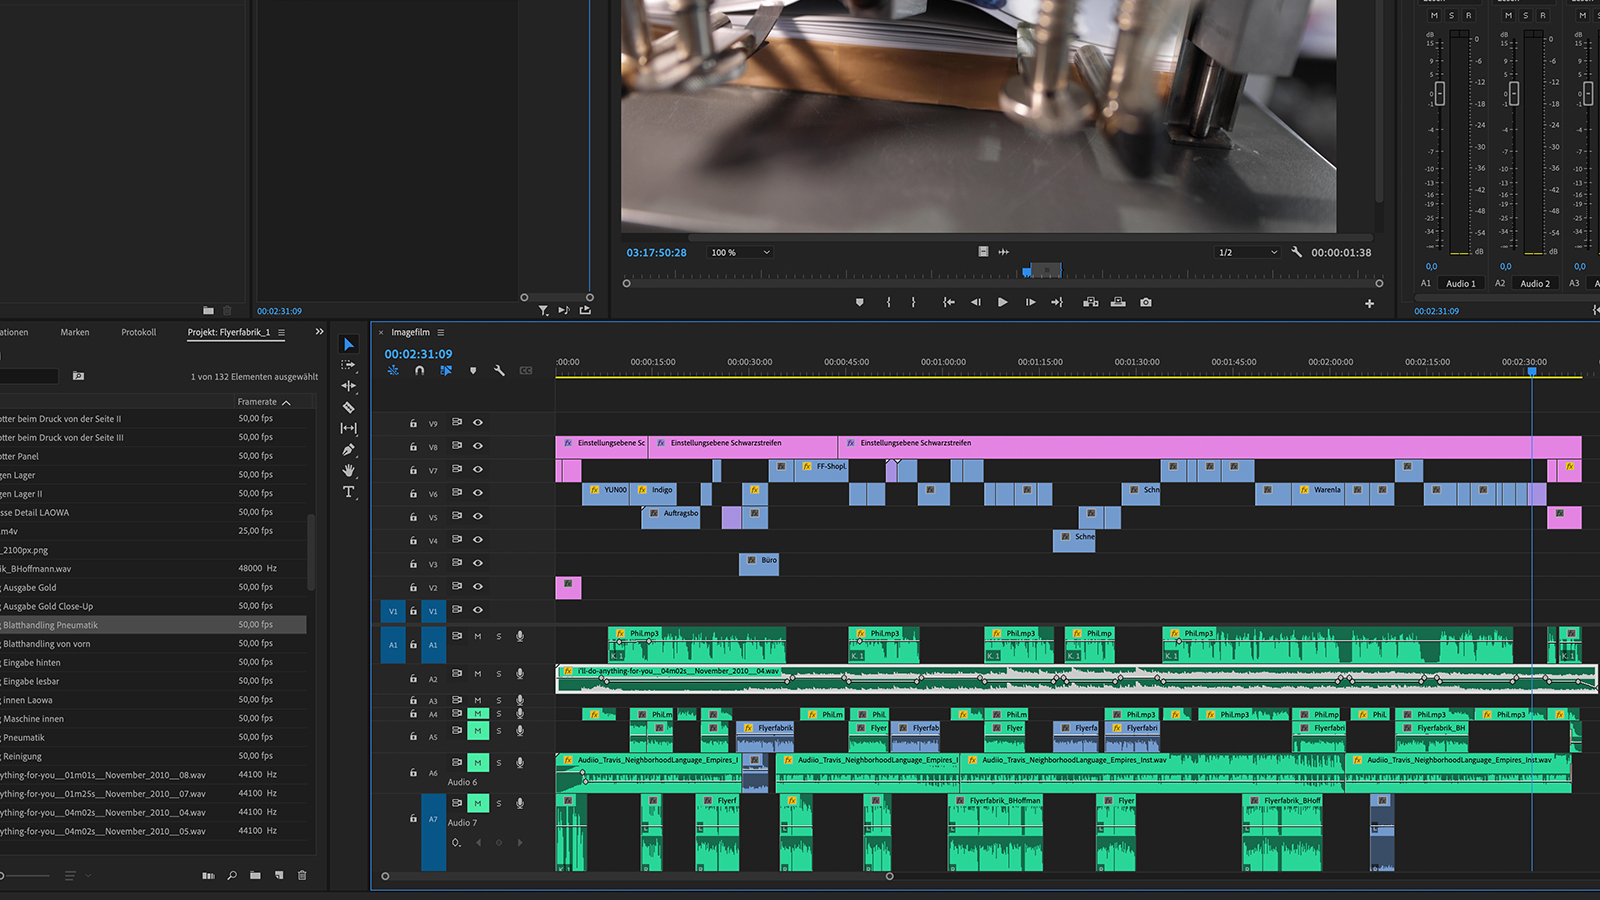This screenshot has height=900, width=1600.
Task: Select the Ausgabe Gold Close-Up item
Action: [x=48, y=606]
